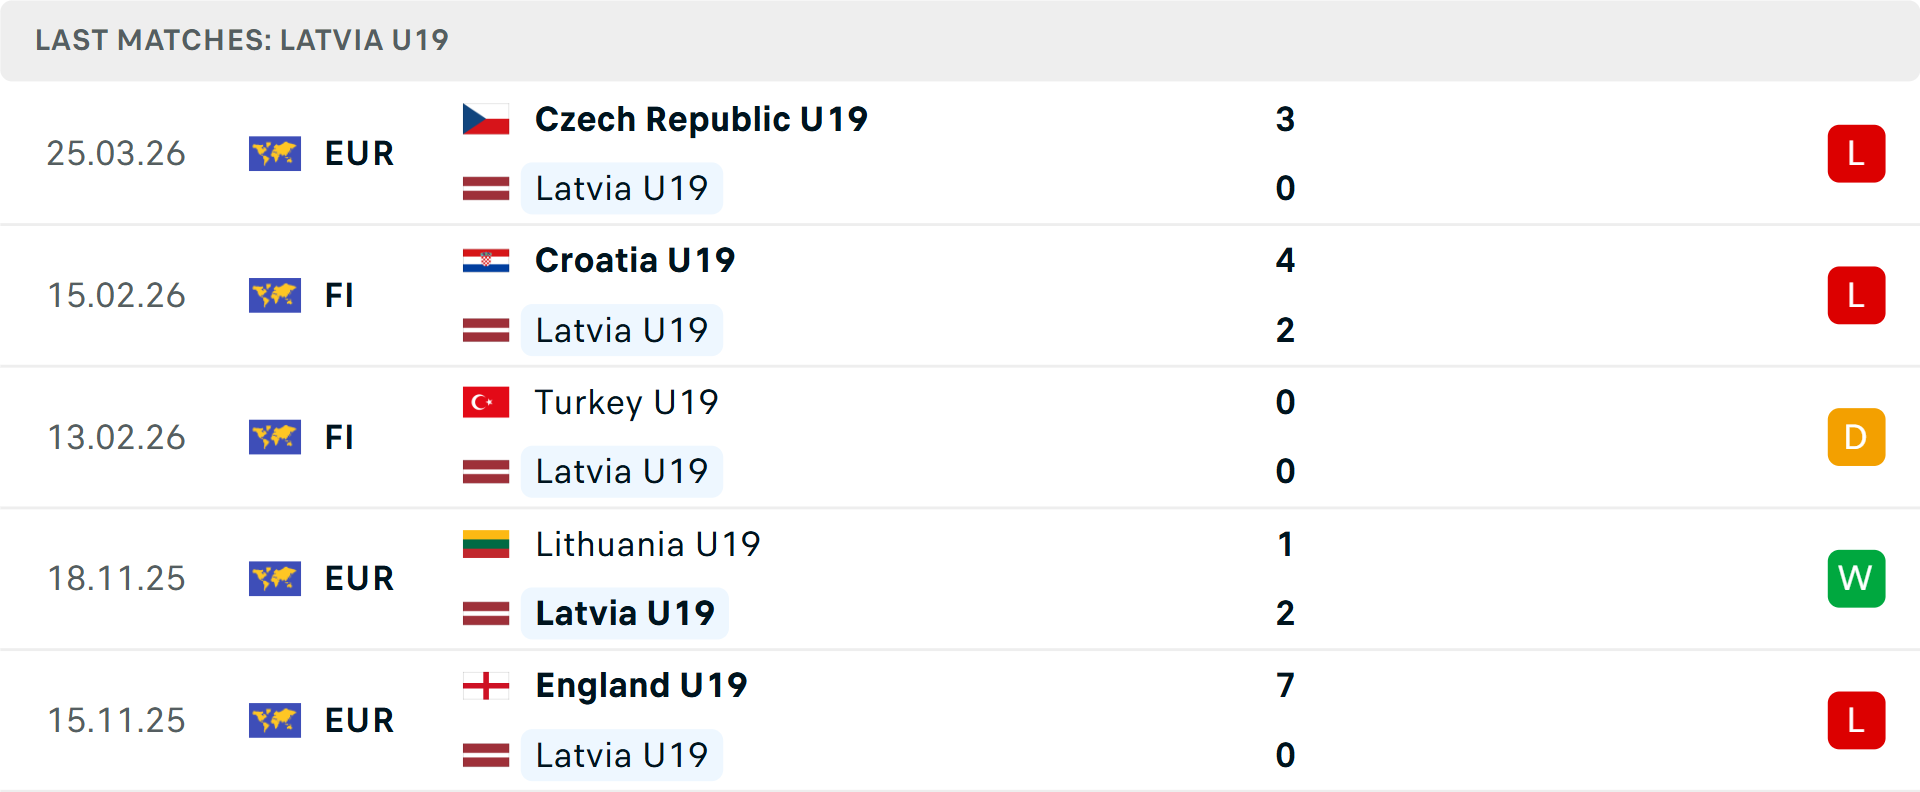Open the FI label on the 13.02.26 match
The image size is (1920, 792).
(340, 437)
